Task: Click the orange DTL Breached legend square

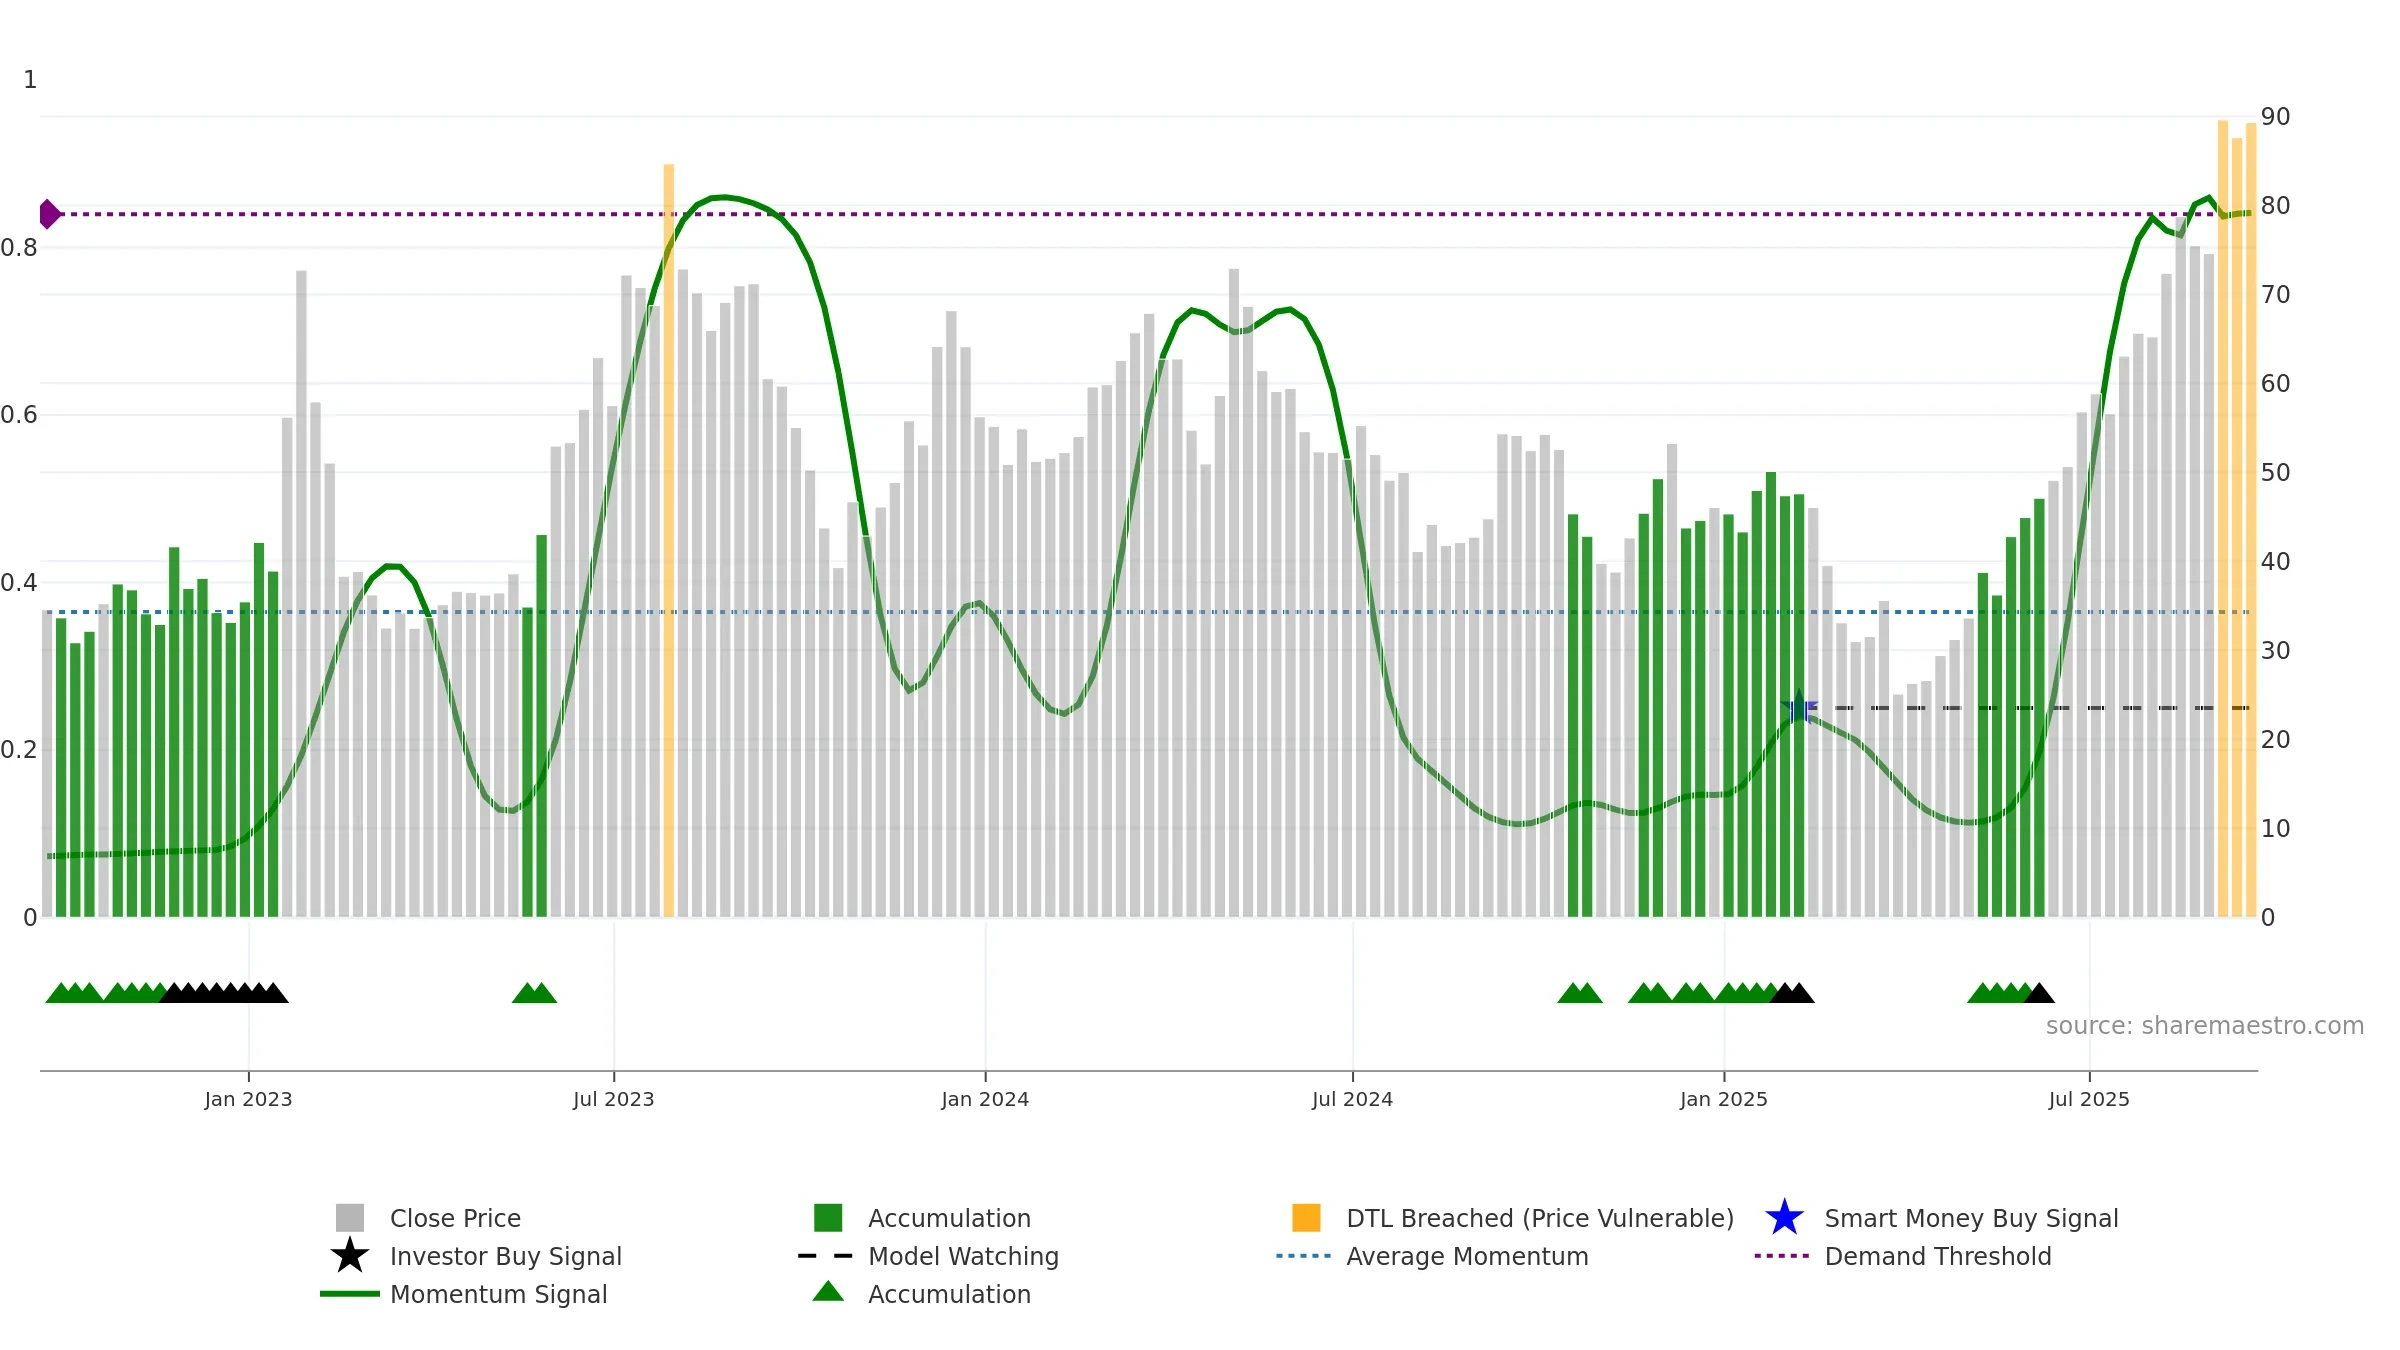Action: [1306, 1218]
